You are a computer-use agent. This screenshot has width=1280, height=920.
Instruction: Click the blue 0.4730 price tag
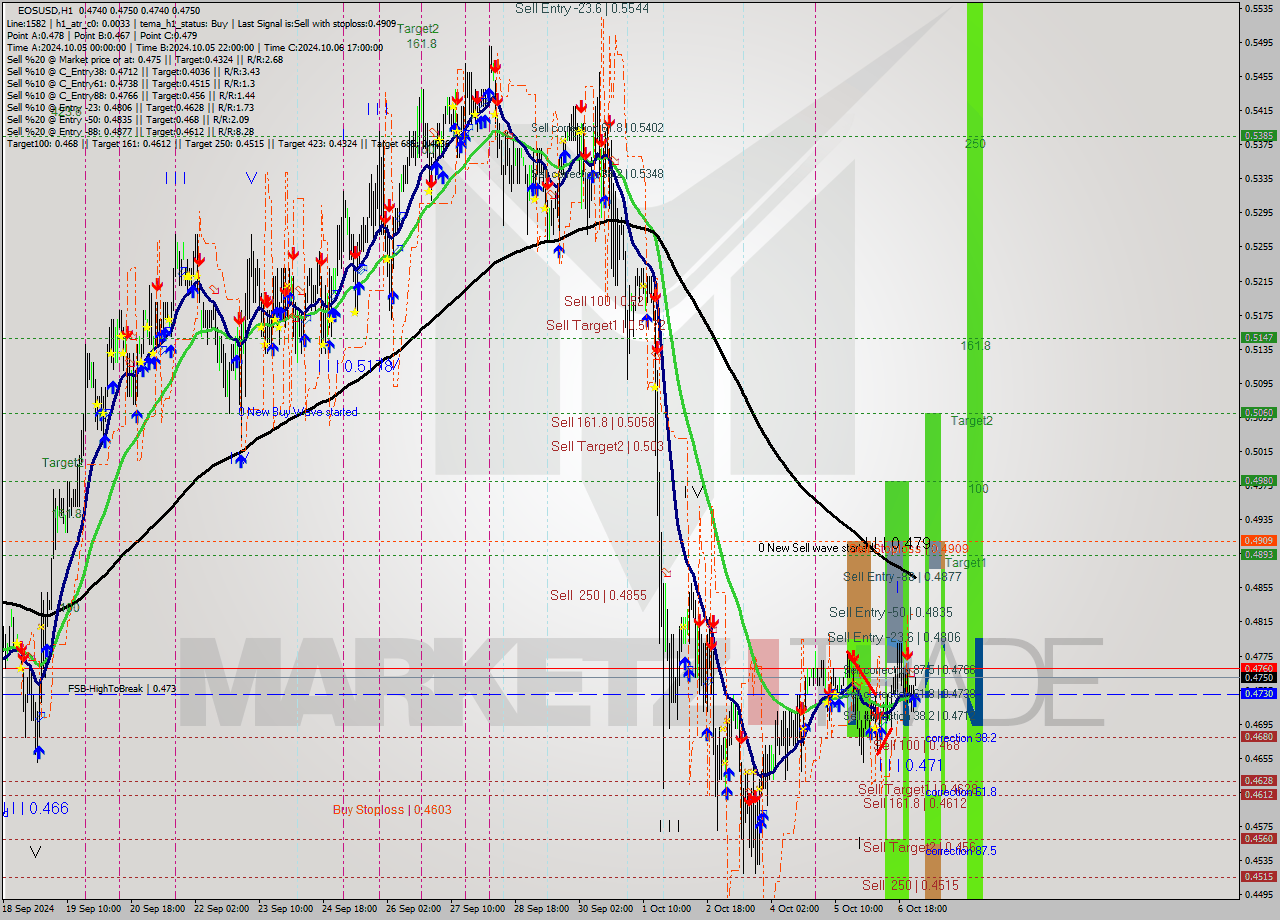[x=1258, y=693]
